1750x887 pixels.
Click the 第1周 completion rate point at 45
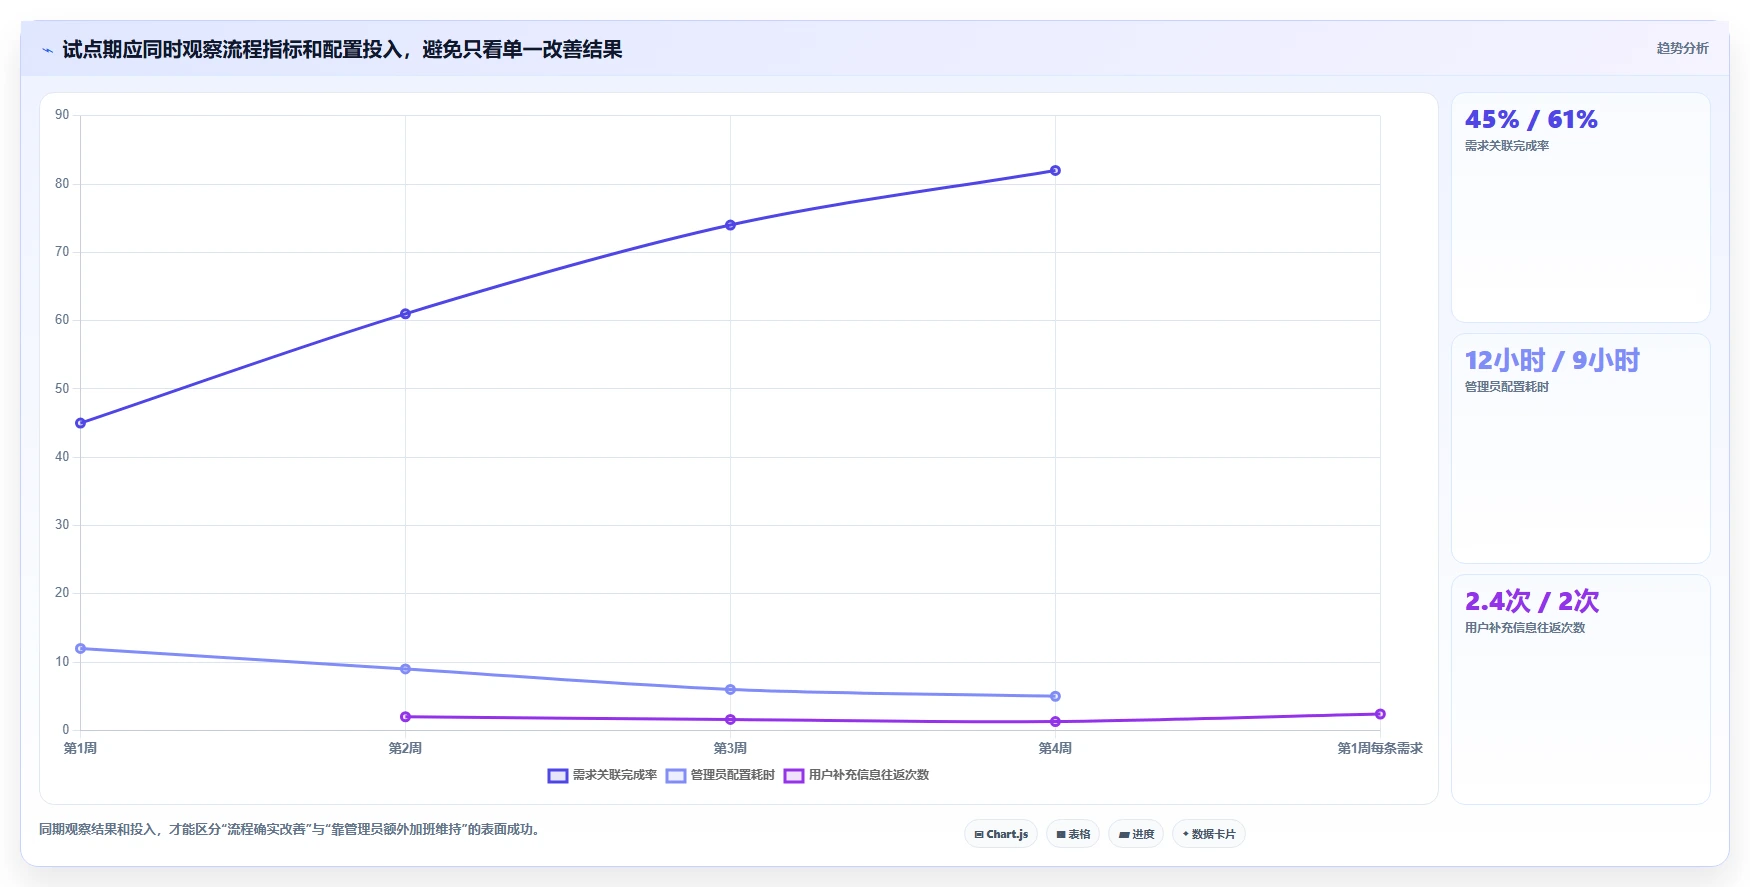click(x=81, y=423)
